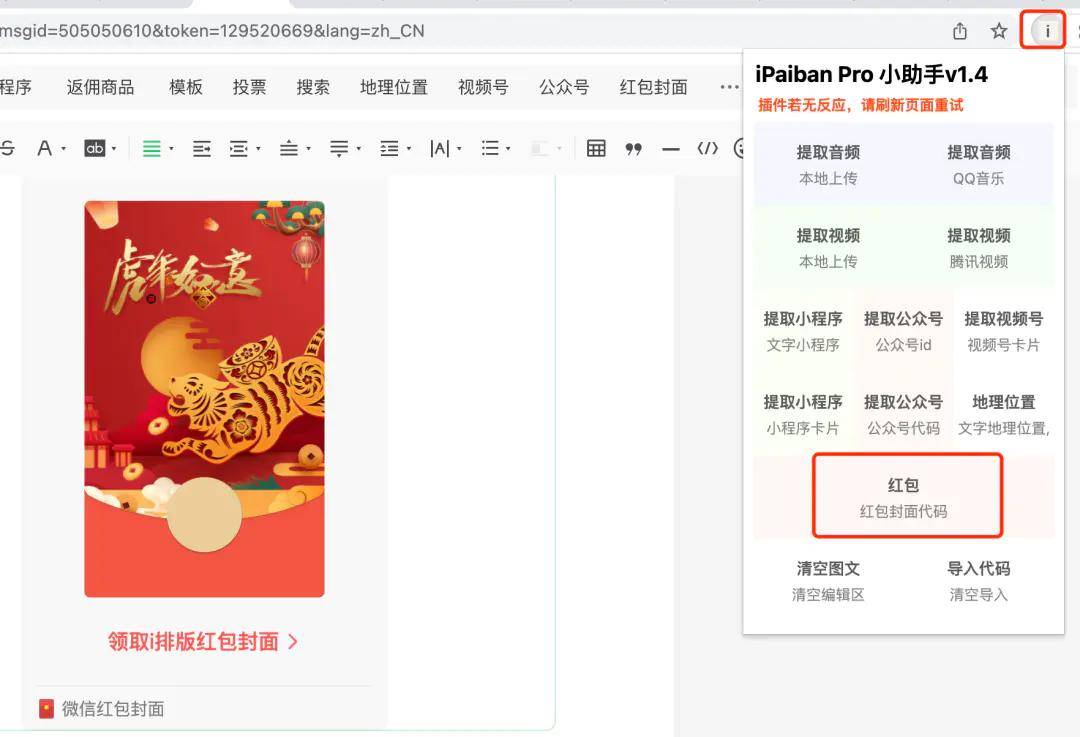Show more insert options via the ellipsis
This screenshot has height=737, width=1080.
(x=729, y=87)
